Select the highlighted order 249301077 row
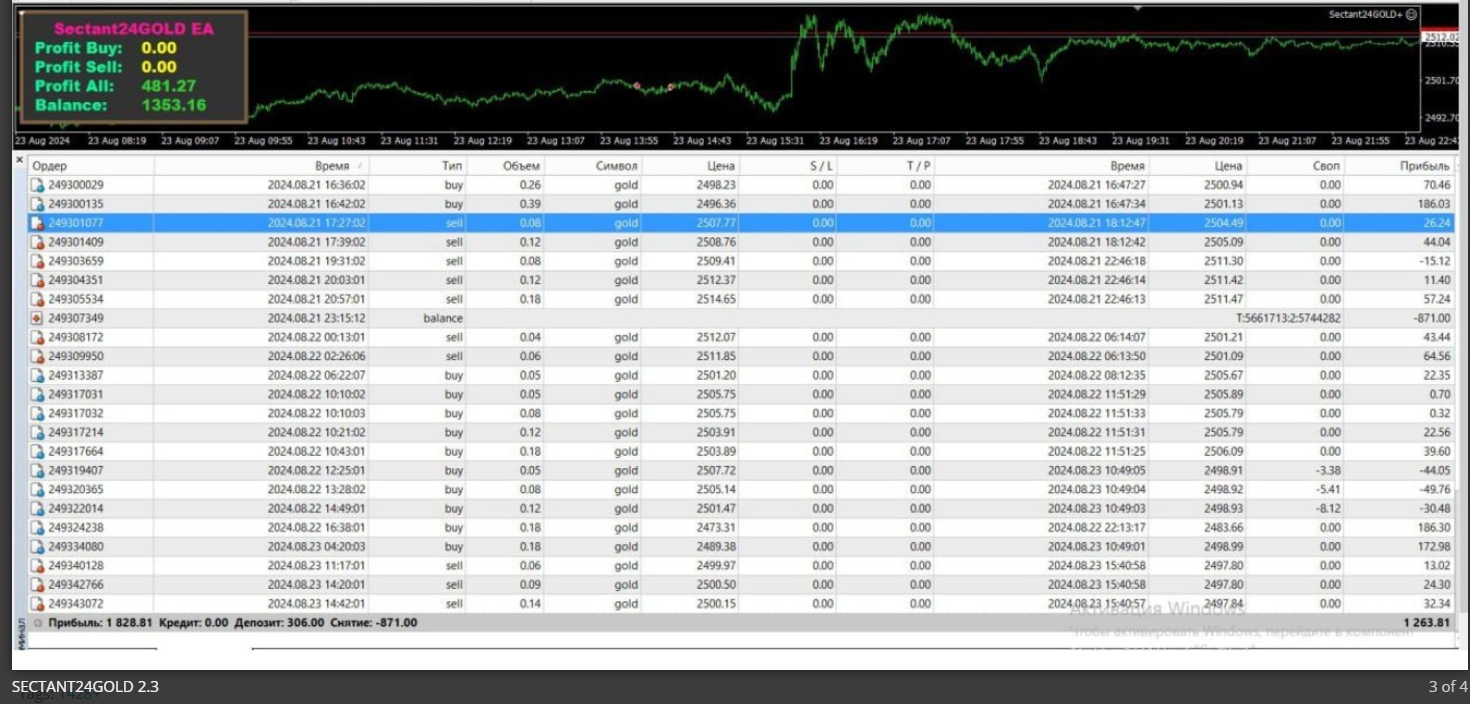Screen dimensions: 1470x704 click(x=700, y=223)
